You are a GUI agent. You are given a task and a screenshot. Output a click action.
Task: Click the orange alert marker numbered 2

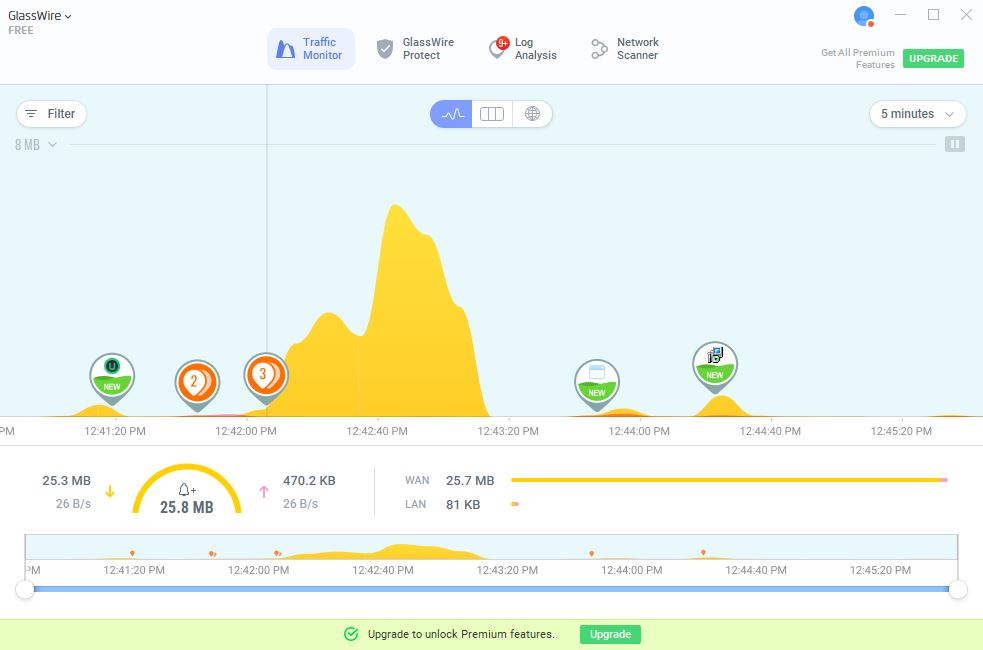tap(197, 385)
